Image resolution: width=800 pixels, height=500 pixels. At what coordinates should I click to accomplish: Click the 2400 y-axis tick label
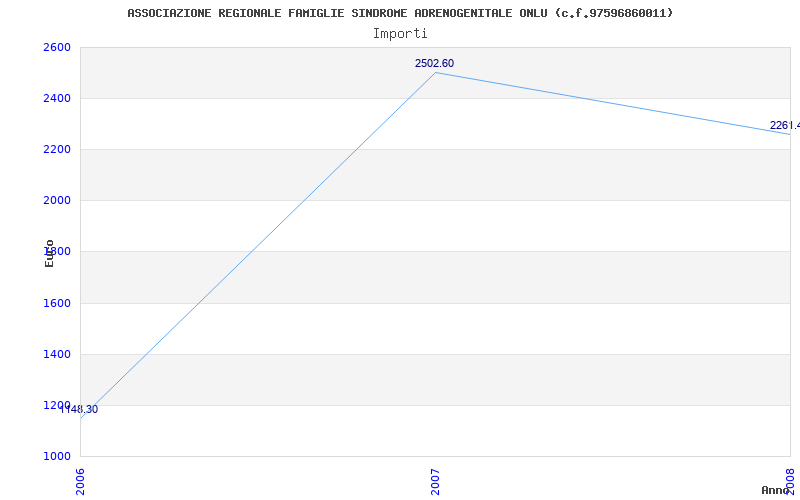click(x=57, y=98)
